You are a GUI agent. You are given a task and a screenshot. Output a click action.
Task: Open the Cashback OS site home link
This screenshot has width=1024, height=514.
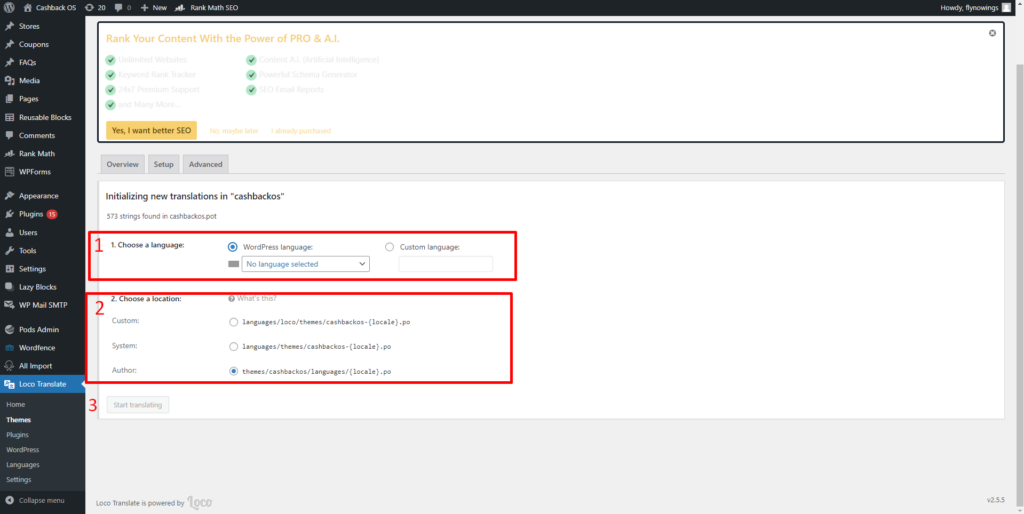point(50,8)
